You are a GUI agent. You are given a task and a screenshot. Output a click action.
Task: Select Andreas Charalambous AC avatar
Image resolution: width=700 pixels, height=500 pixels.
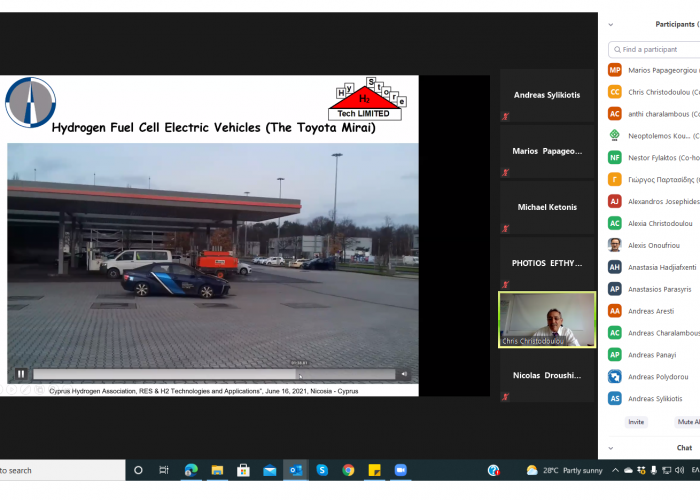[x=615, y=333]
